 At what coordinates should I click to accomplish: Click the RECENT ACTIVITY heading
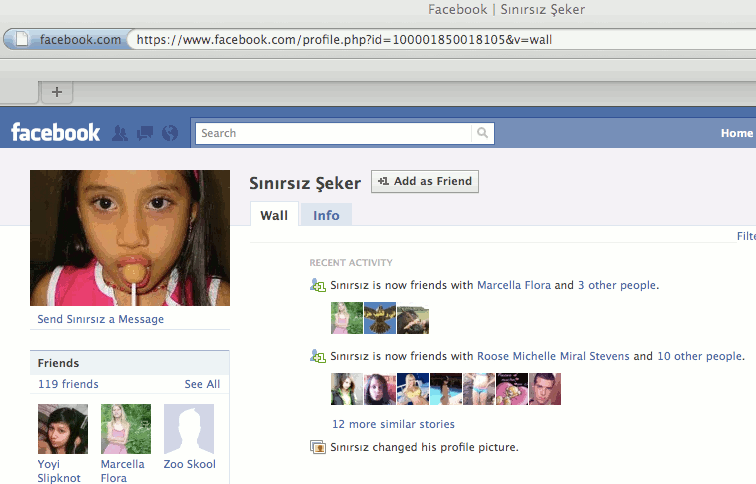coord(351,263)
